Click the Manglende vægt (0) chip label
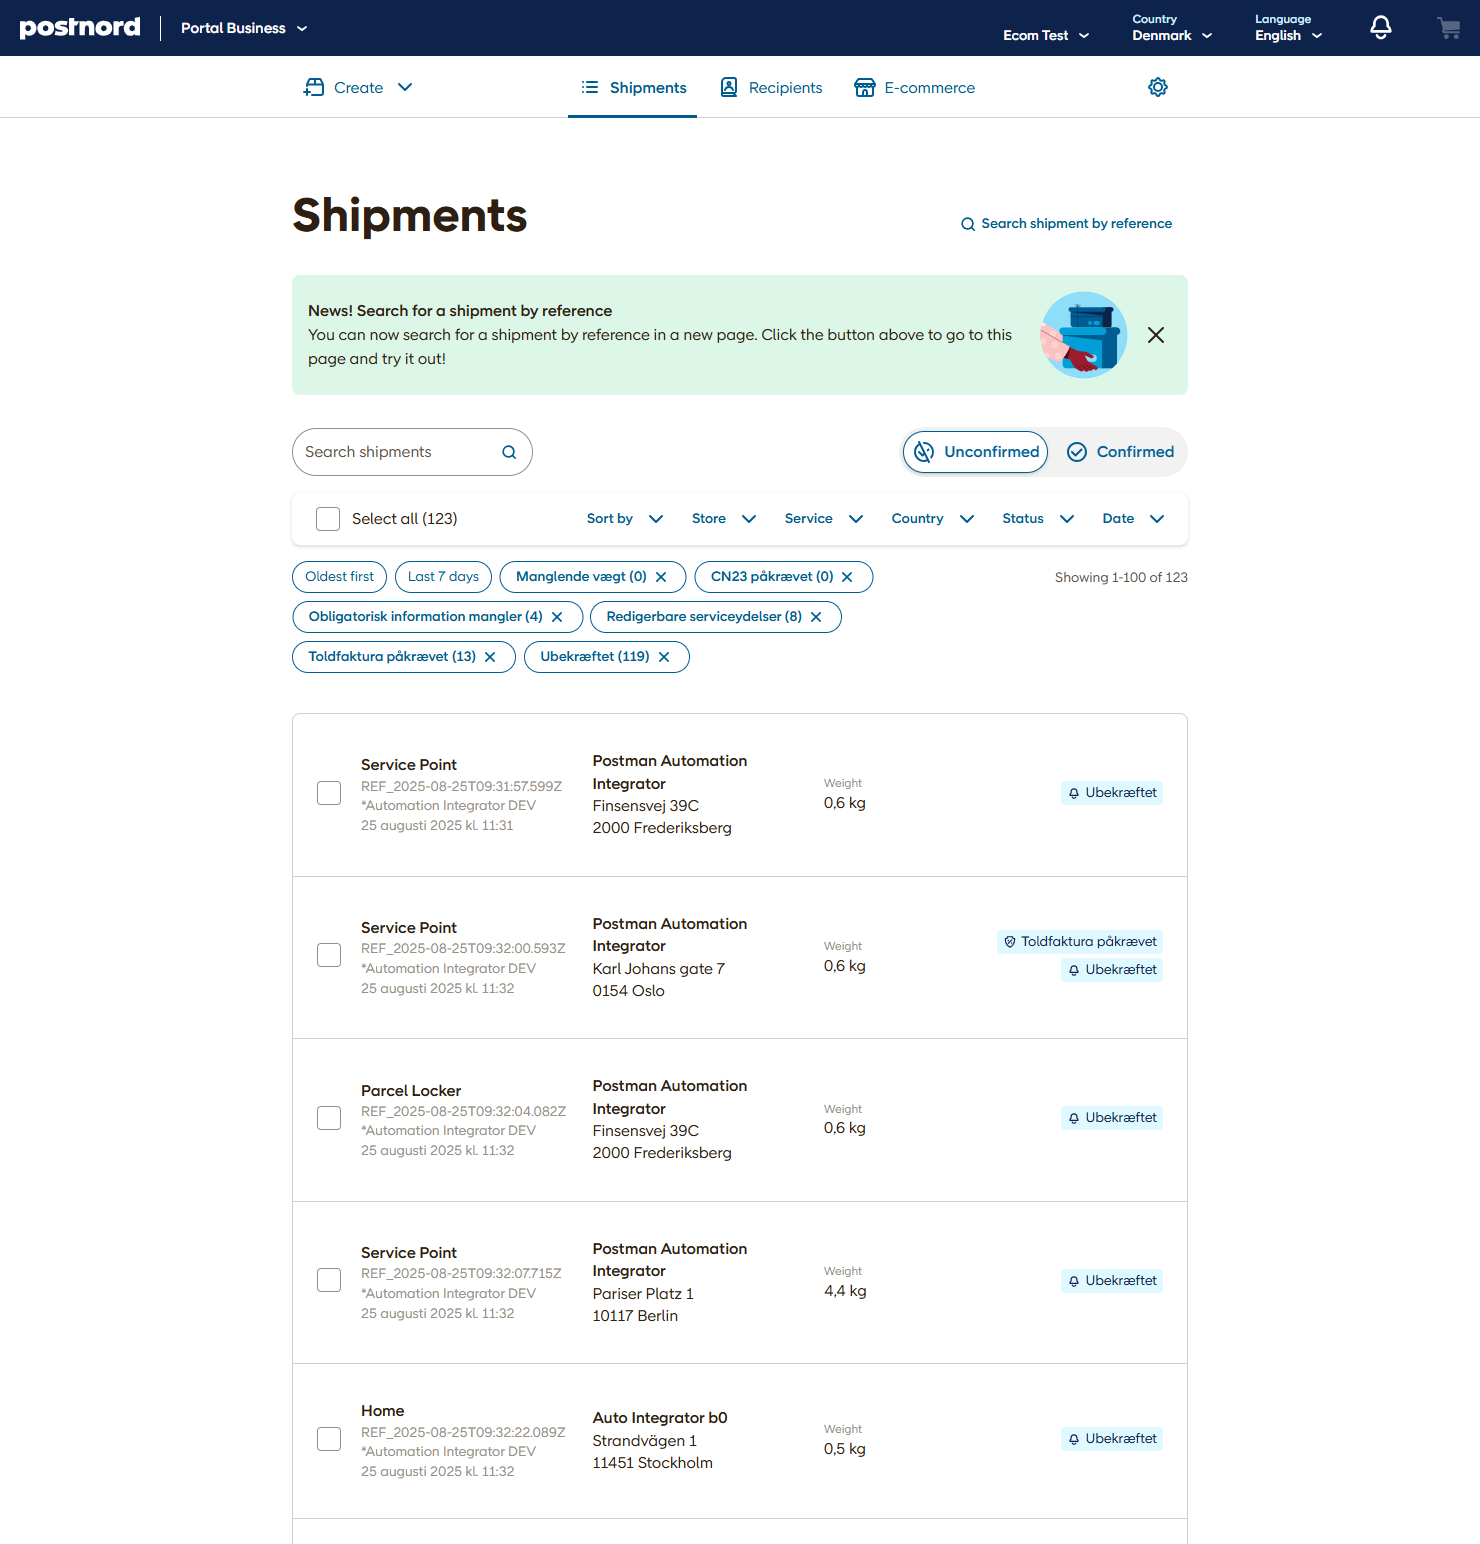This screenshot has width=1480, height=1544. pos(581,577)
